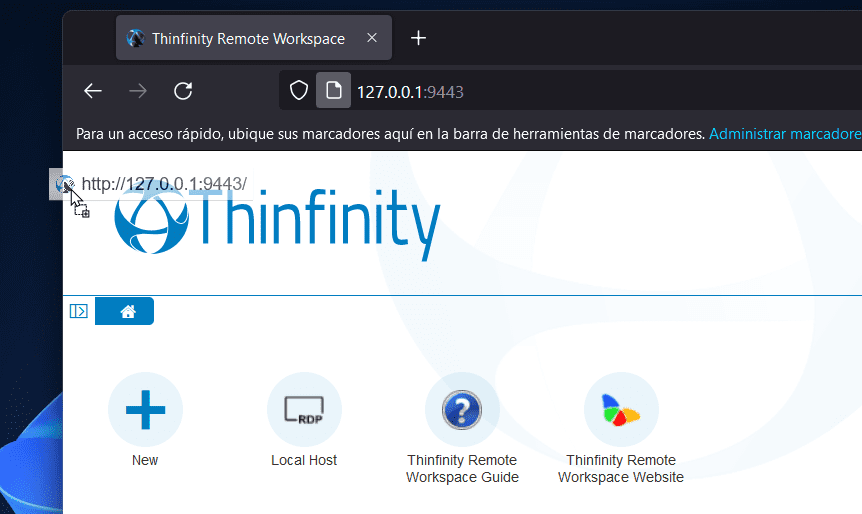Open a new tab with the plus button
Image resolution: width=862 pixels, height=514 pixels.
pos(418,38)
